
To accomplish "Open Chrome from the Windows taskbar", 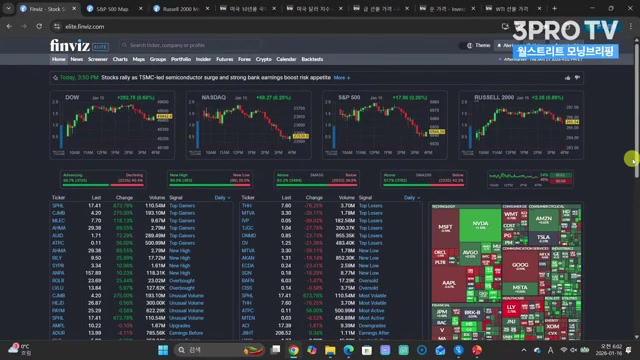I will 293,350.
